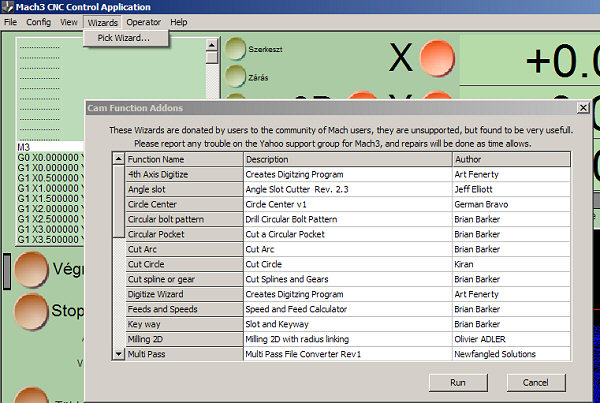This screenshot has width=600, height=403.
Task: Open the Operator menu
Action: [143, 22]
